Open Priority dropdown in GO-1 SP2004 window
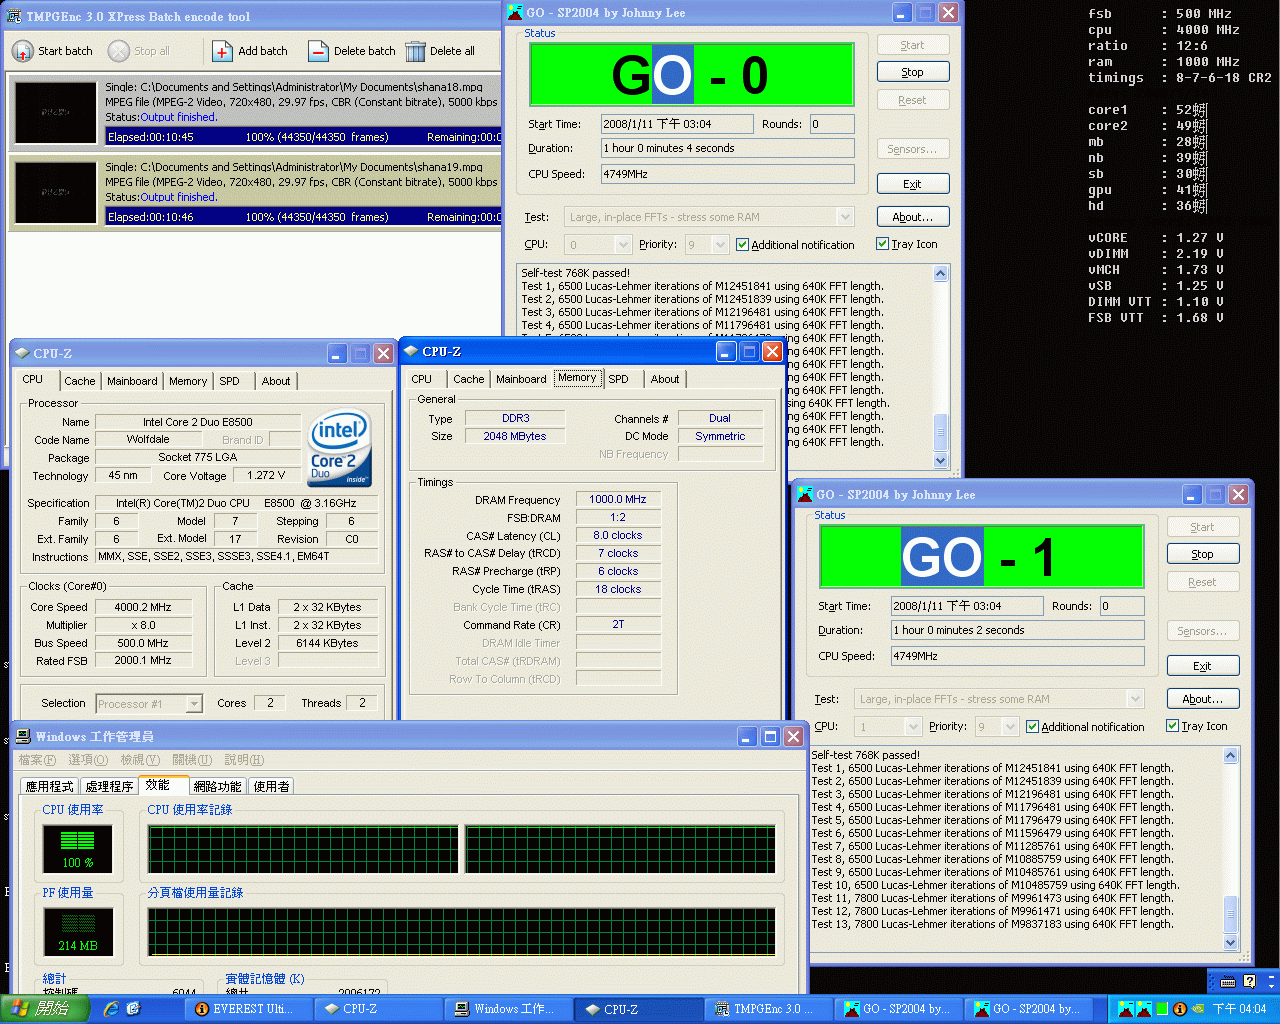The width and height of the screenshot is (1280, 1024). (x=1010, y=726)
